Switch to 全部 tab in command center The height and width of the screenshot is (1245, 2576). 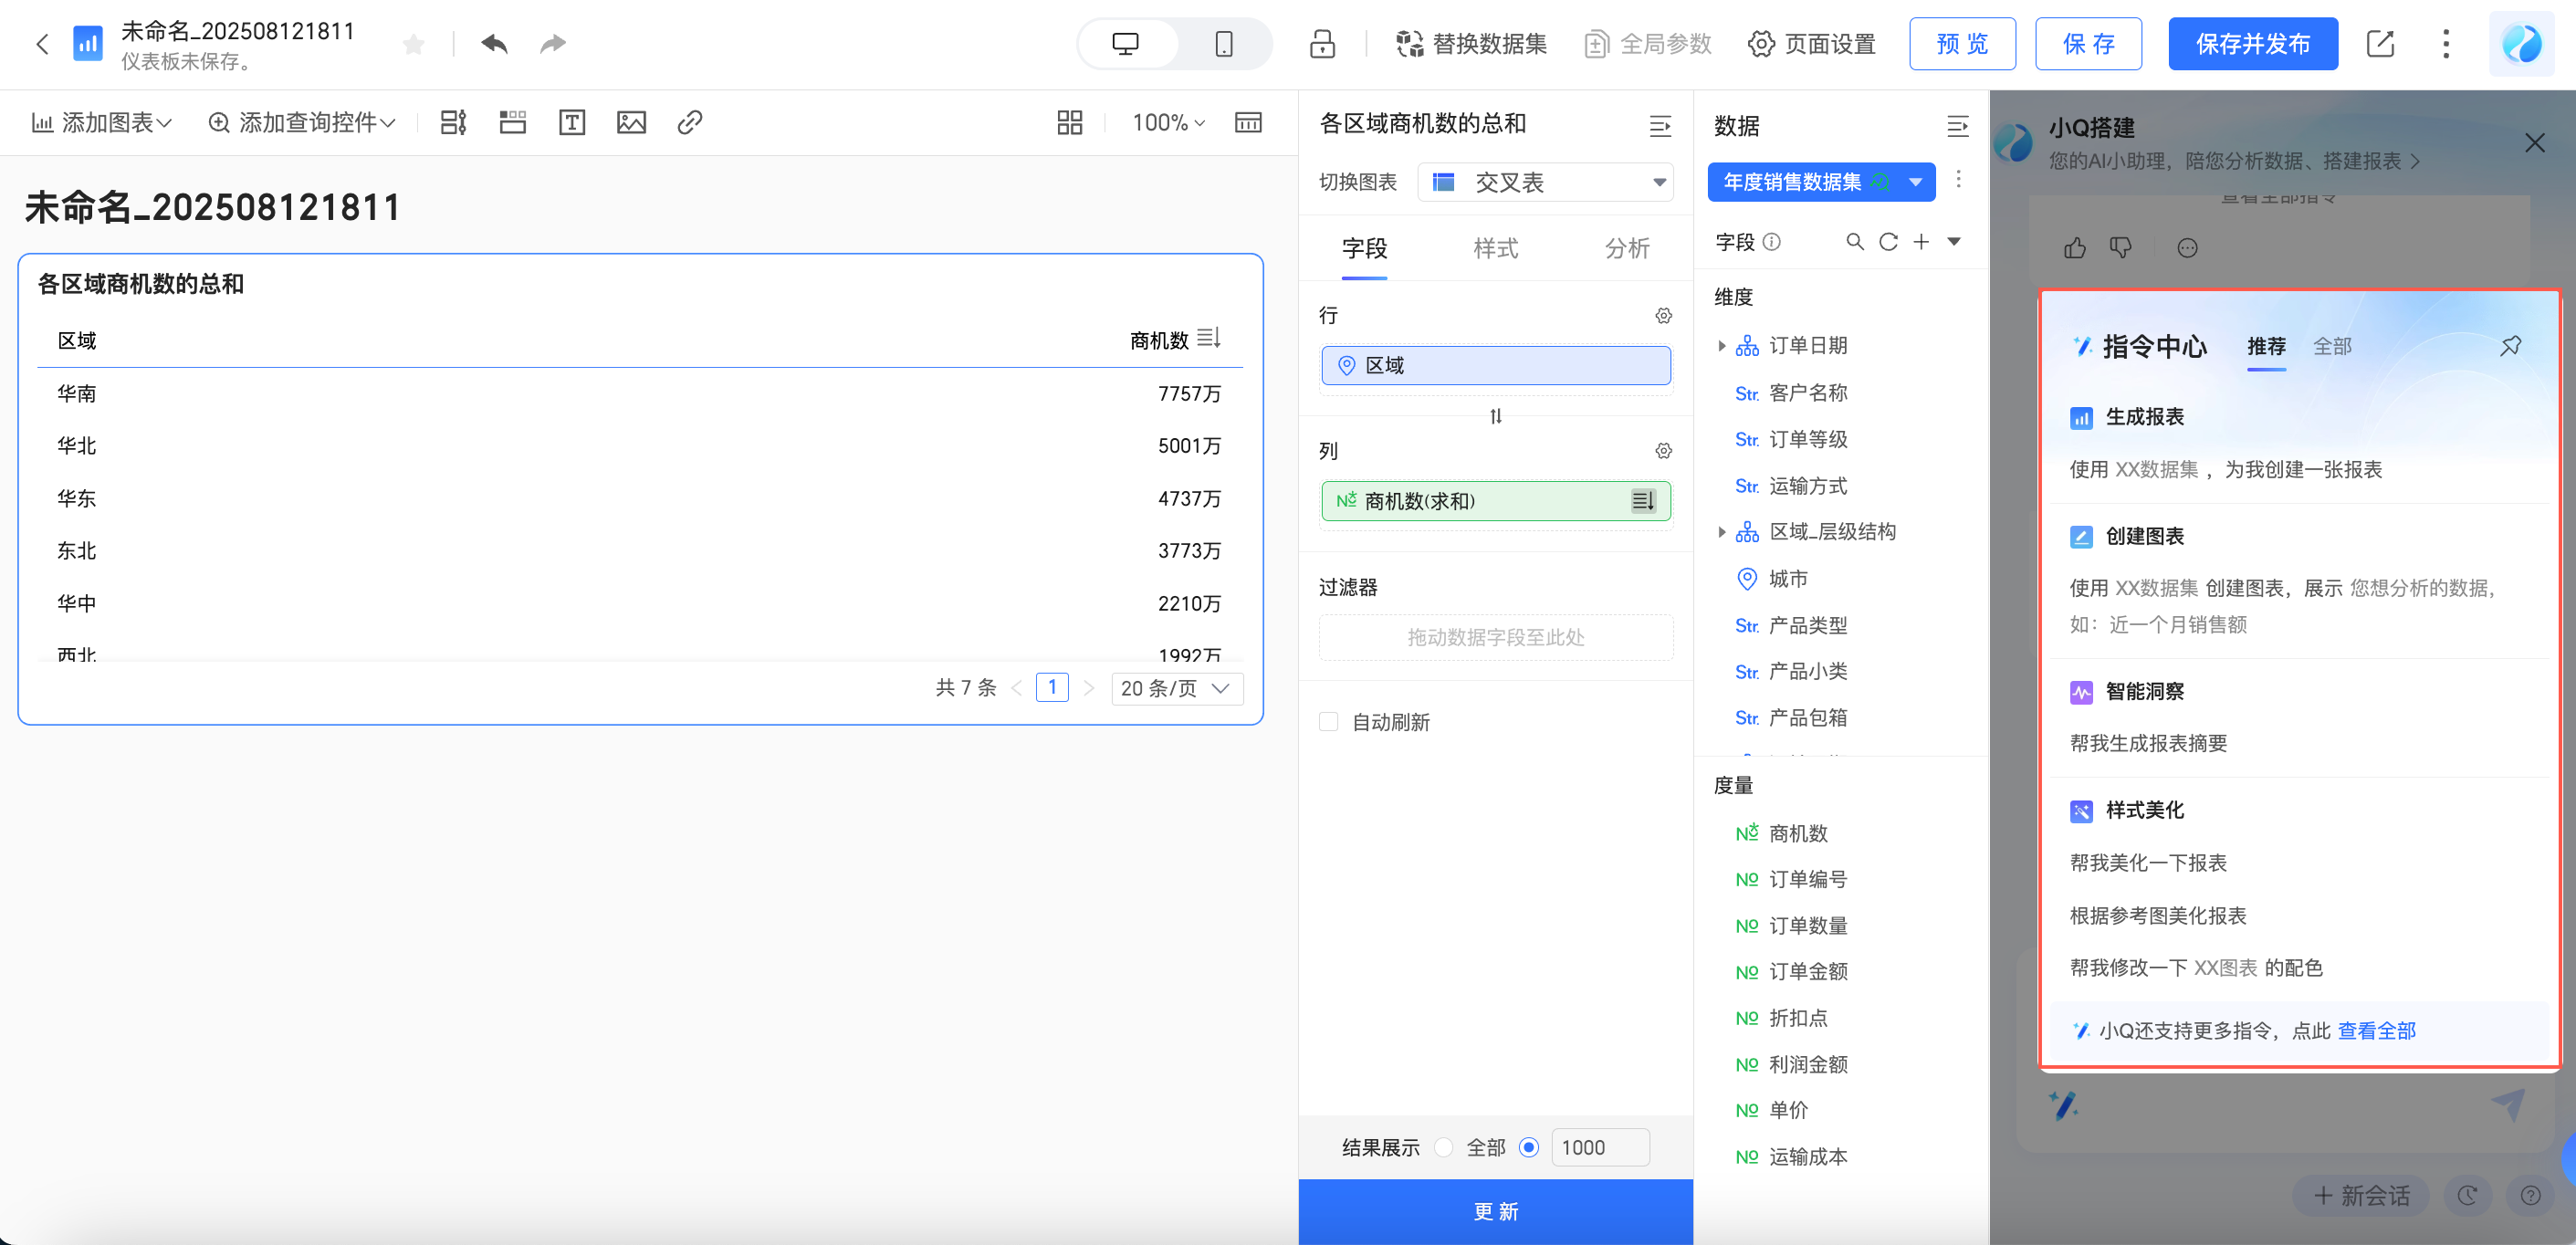(x=2332, y=346)
